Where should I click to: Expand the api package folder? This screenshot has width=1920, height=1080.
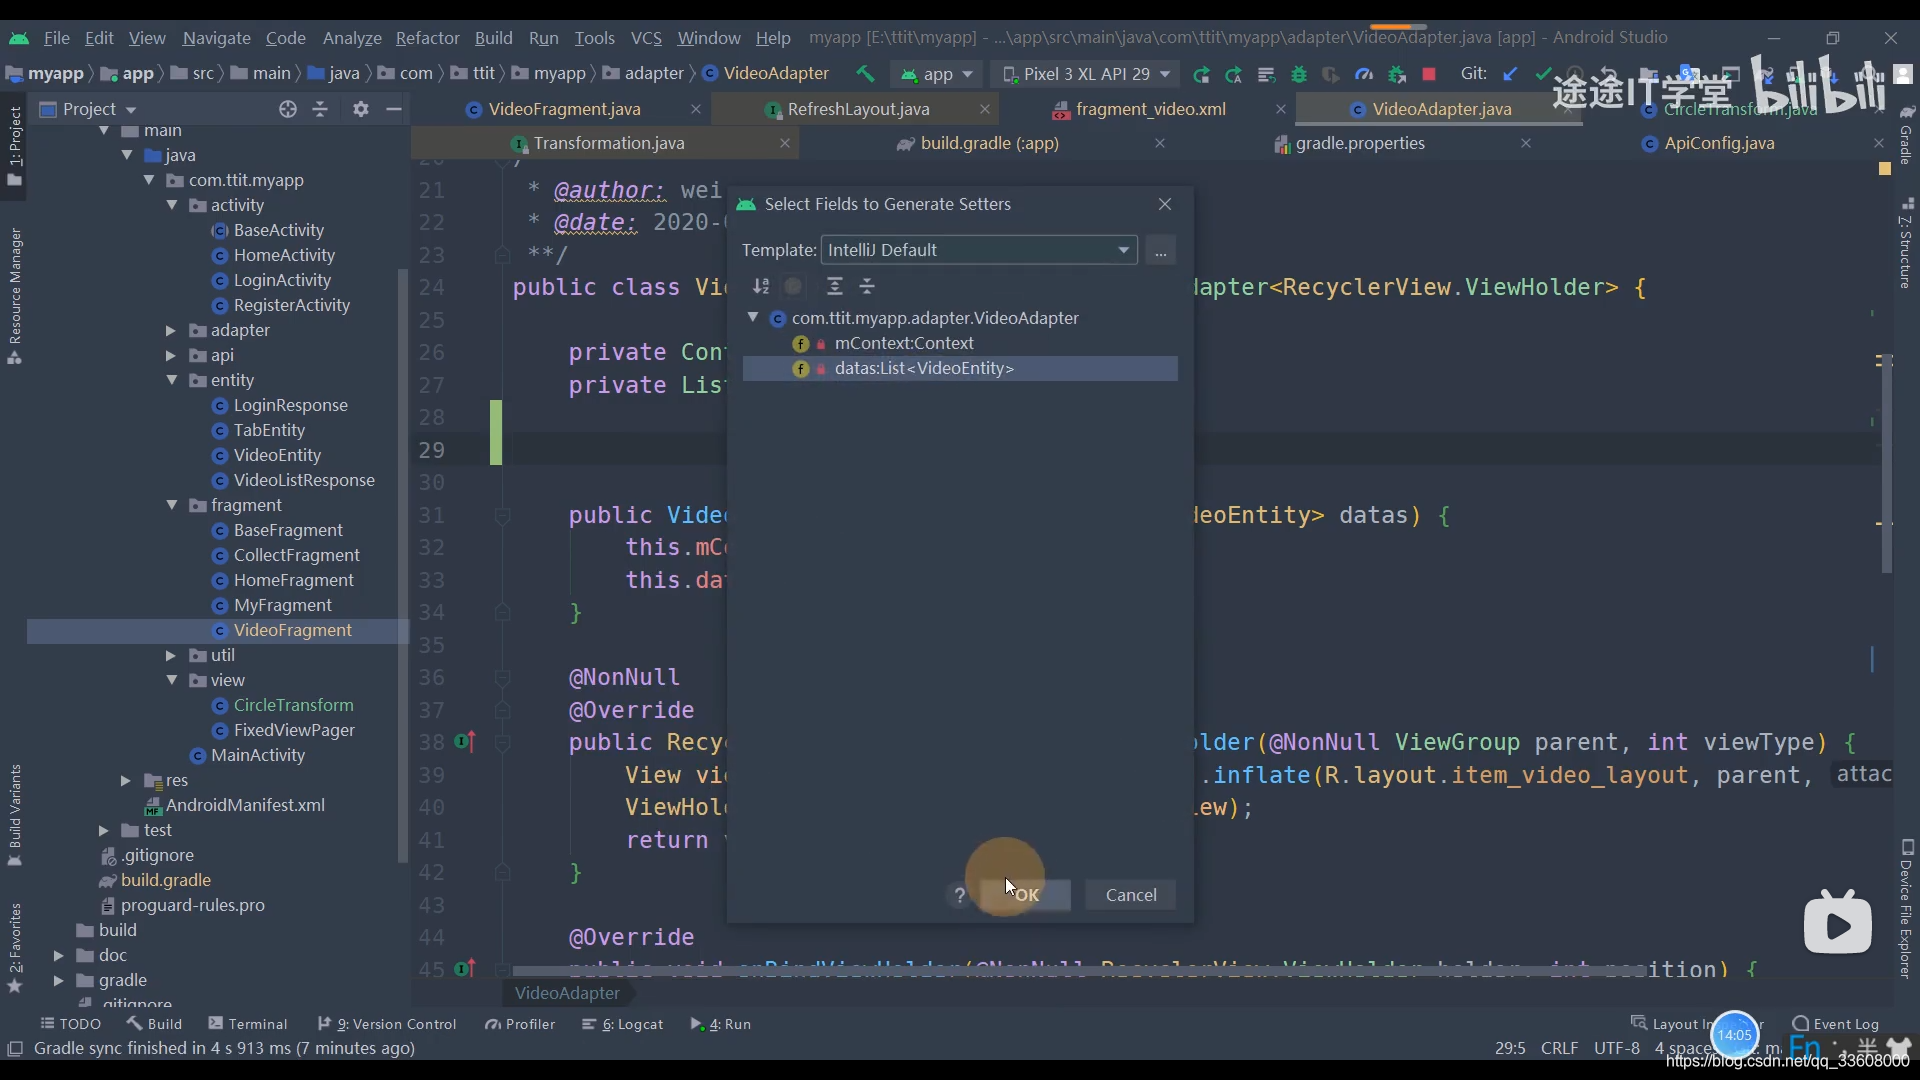click(171, 355)
